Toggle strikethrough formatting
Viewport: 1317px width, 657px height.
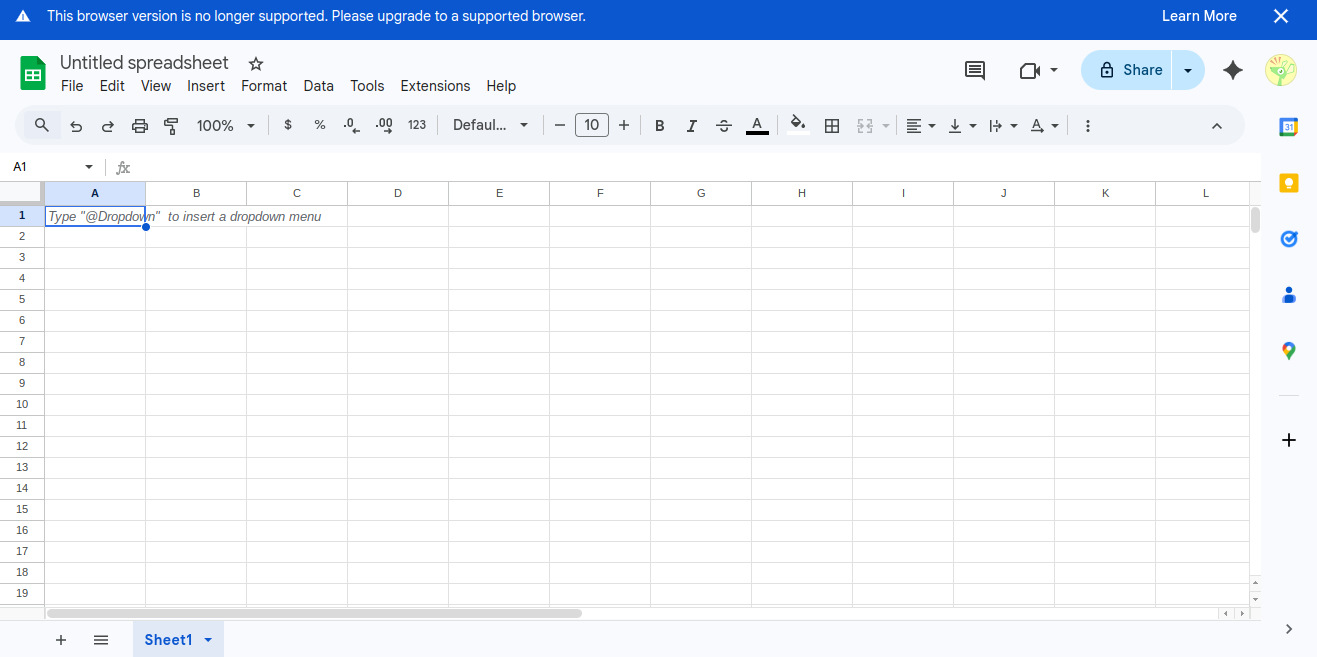pyautogui.click(x=724, y=126)
